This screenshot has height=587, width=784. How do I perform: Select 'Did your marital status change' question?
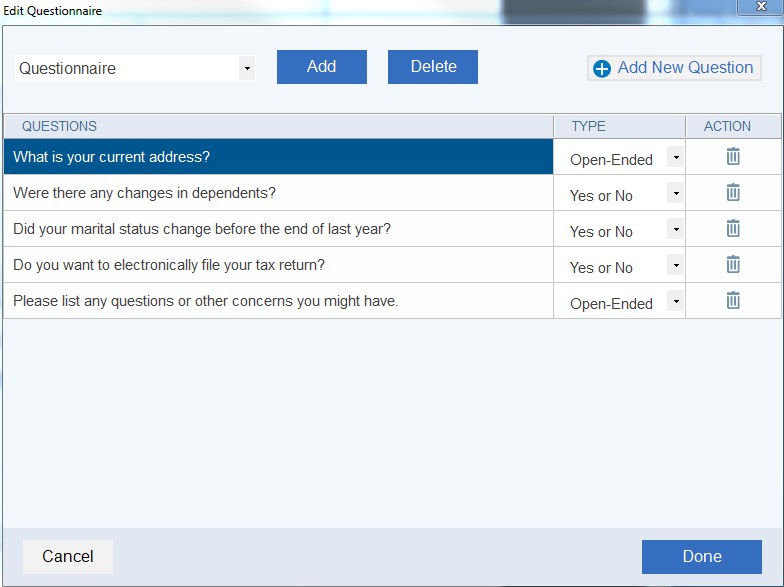tap(278, 228)
